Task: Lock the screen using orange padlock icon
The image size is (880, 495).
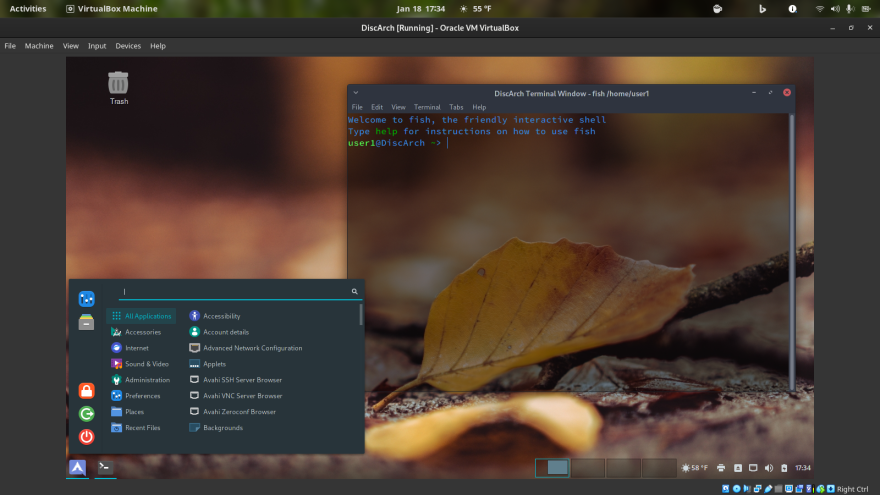Action: 86,391
